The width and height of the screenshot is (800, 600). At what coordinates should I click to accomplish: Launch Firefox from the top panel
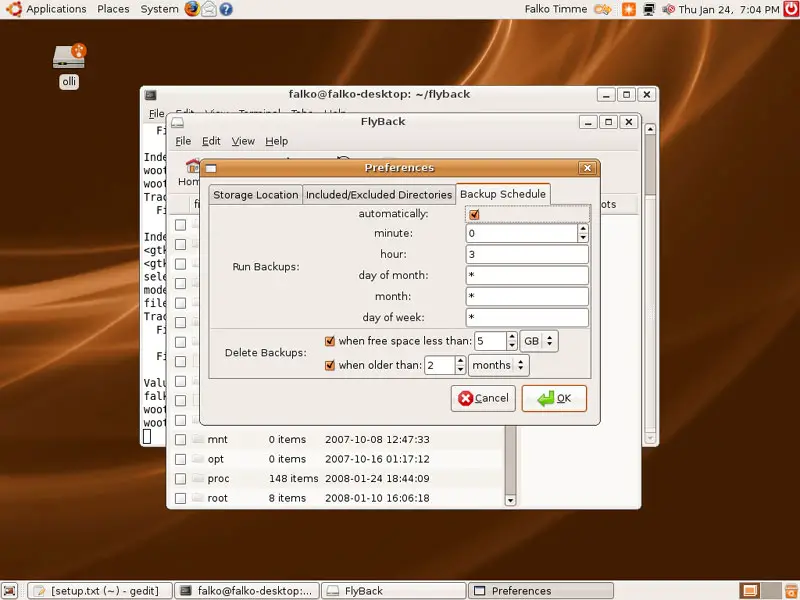(192, 9)
